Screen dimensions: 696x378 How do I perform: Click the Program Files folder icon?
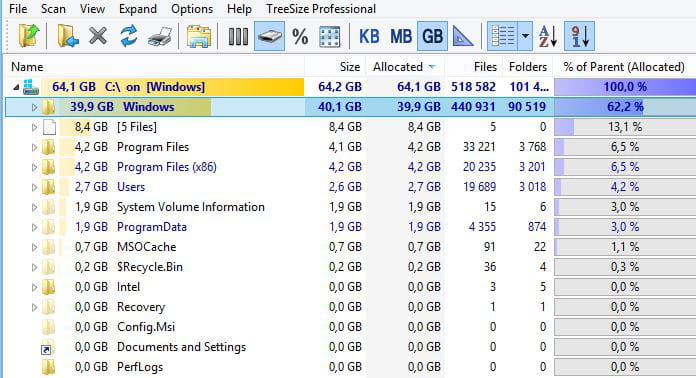point(48,147)
